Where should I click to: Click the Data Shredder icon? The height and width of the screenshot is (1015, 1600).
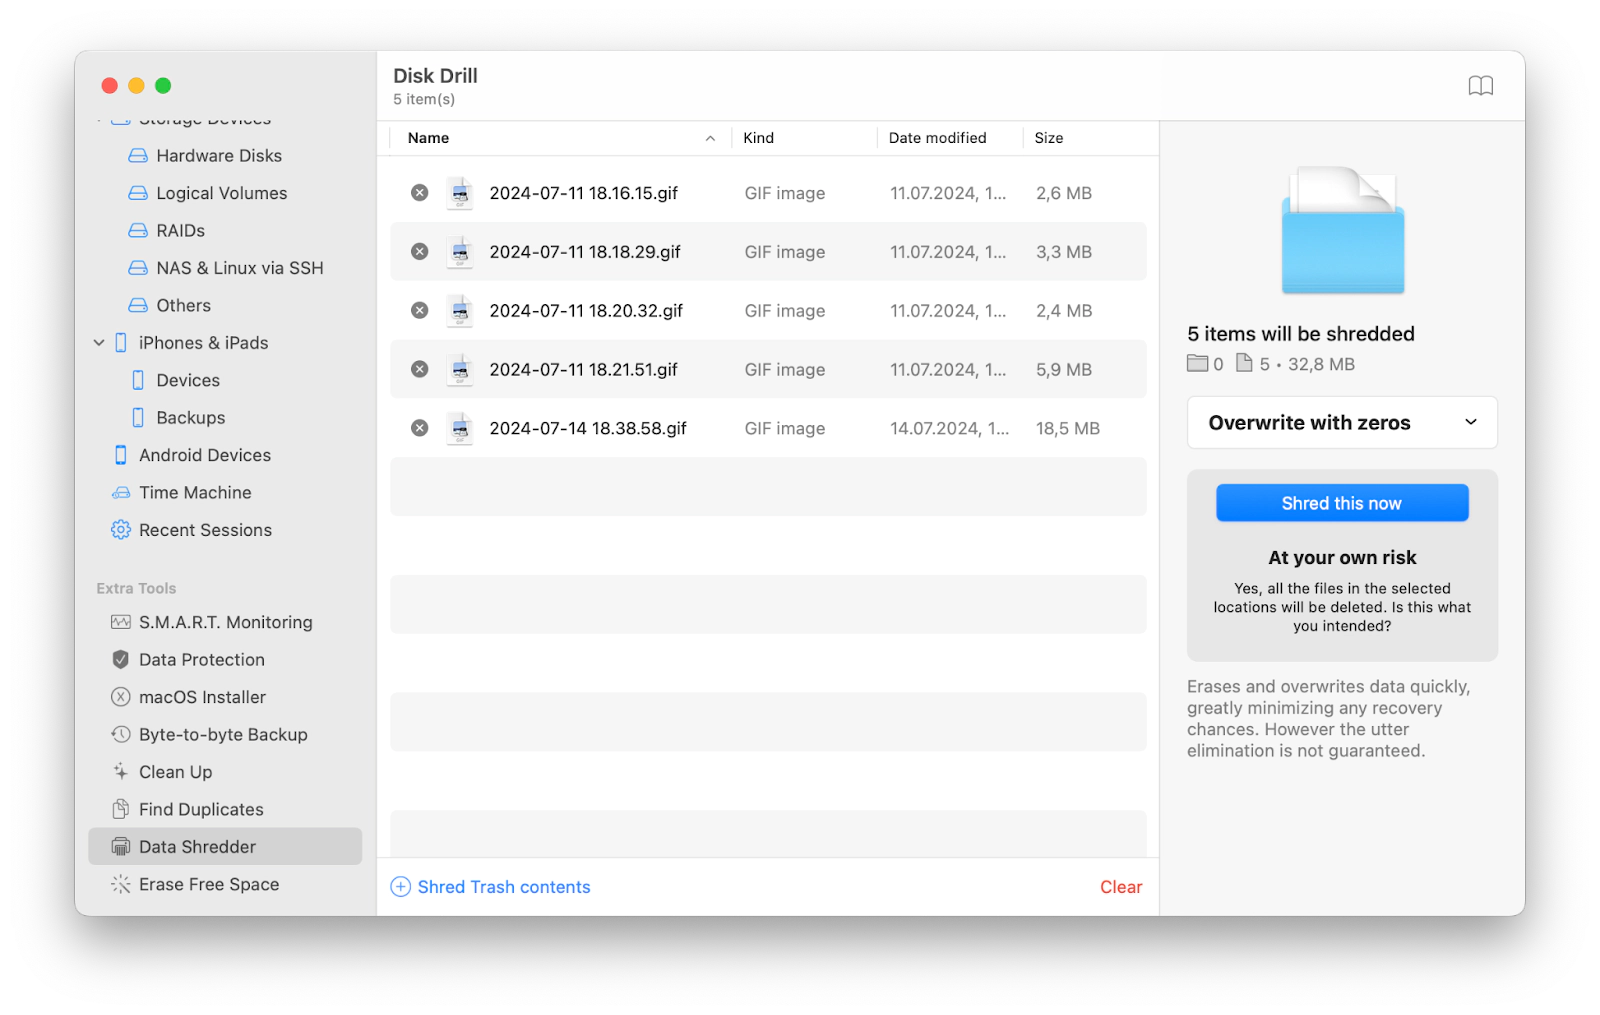(121, 847)
